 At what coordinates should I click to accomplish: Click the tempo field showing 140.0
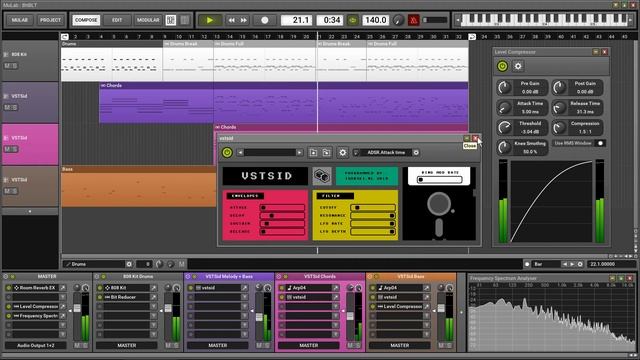(375, 20)
